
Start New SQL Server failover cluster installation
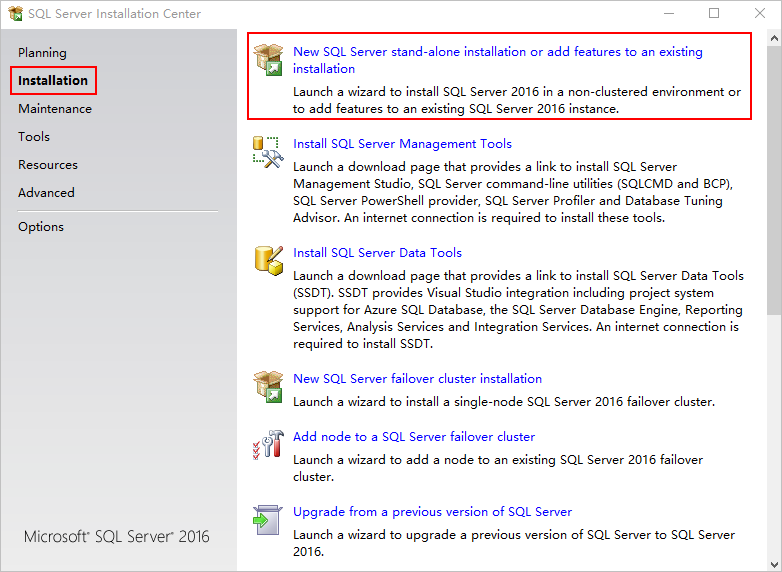click(417, 379)
